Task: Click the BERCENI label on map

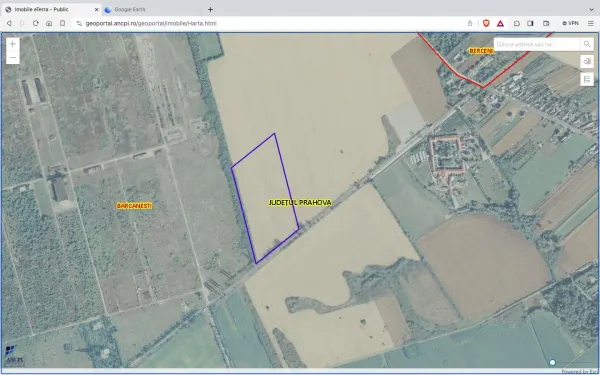Action: (481, 51)
